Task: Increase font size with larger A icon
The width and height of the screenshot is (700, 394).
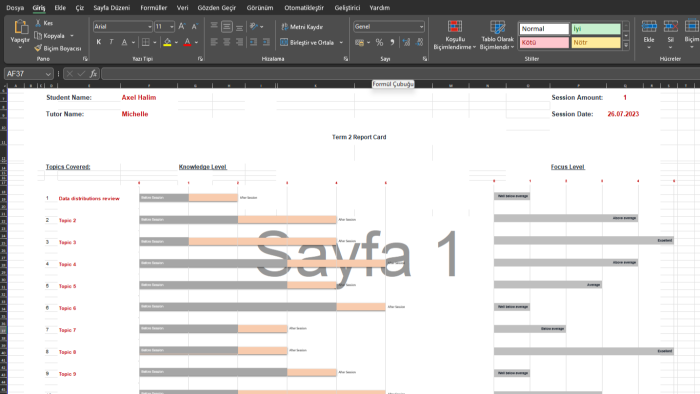Action: coord(182,27)
